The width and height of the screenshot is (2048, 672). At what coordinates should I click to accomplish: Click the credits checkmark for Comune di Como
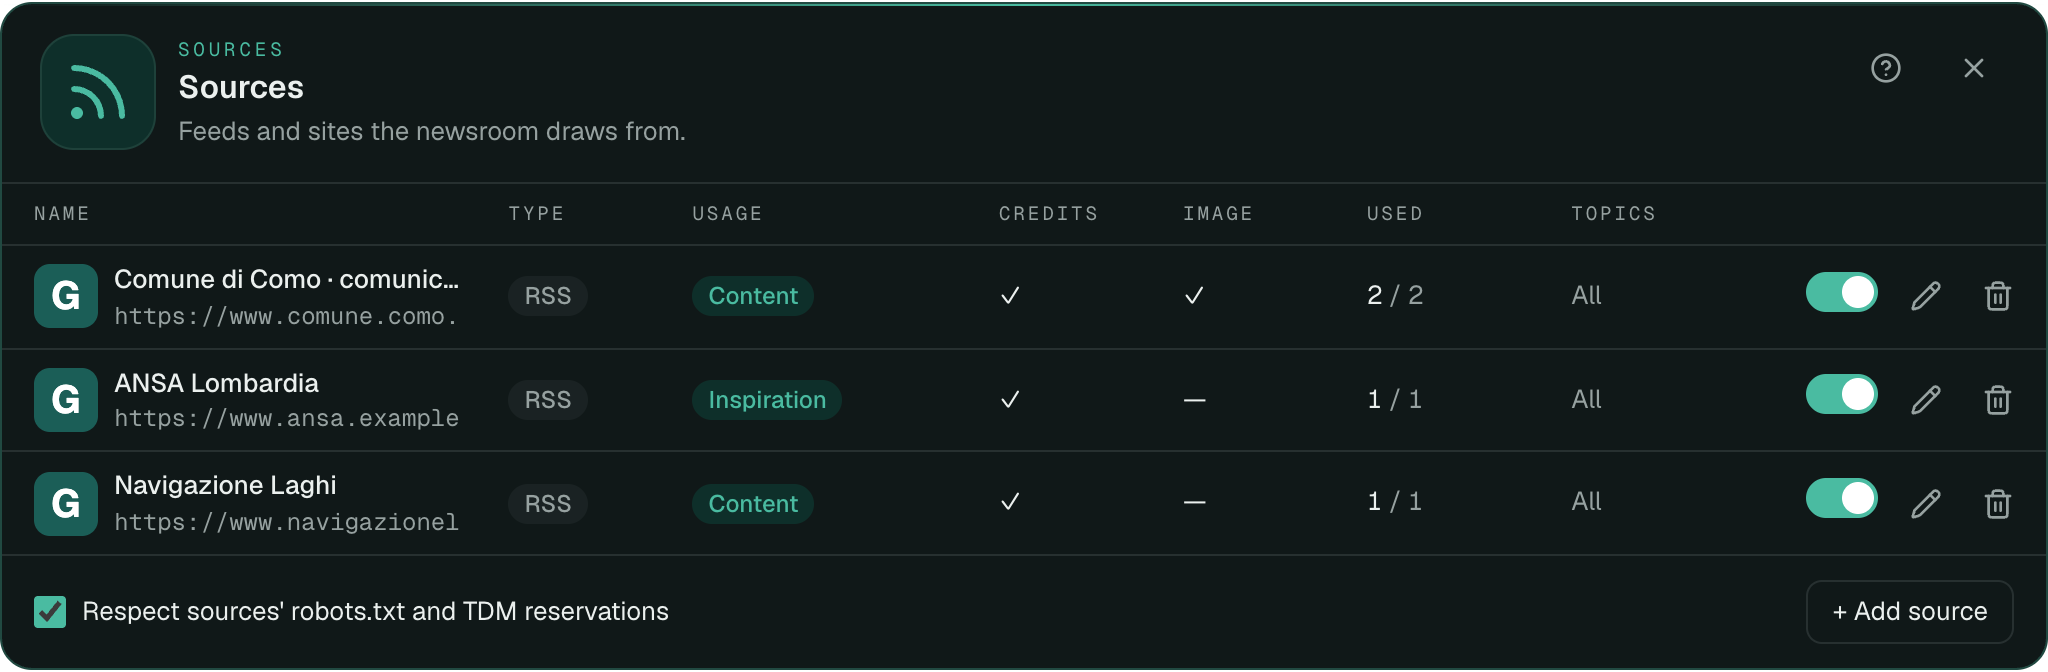point(1010,295)
